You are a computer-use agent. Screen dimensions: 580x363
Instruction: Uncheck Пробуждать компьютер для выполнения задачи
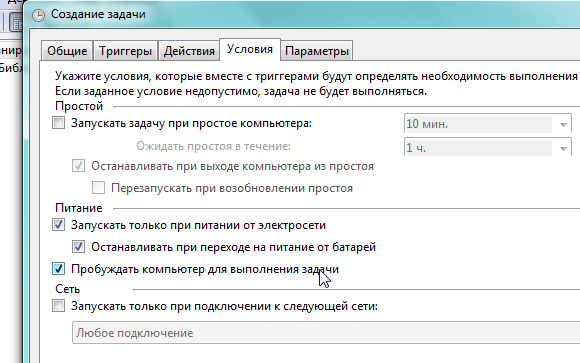click(58, 269)
